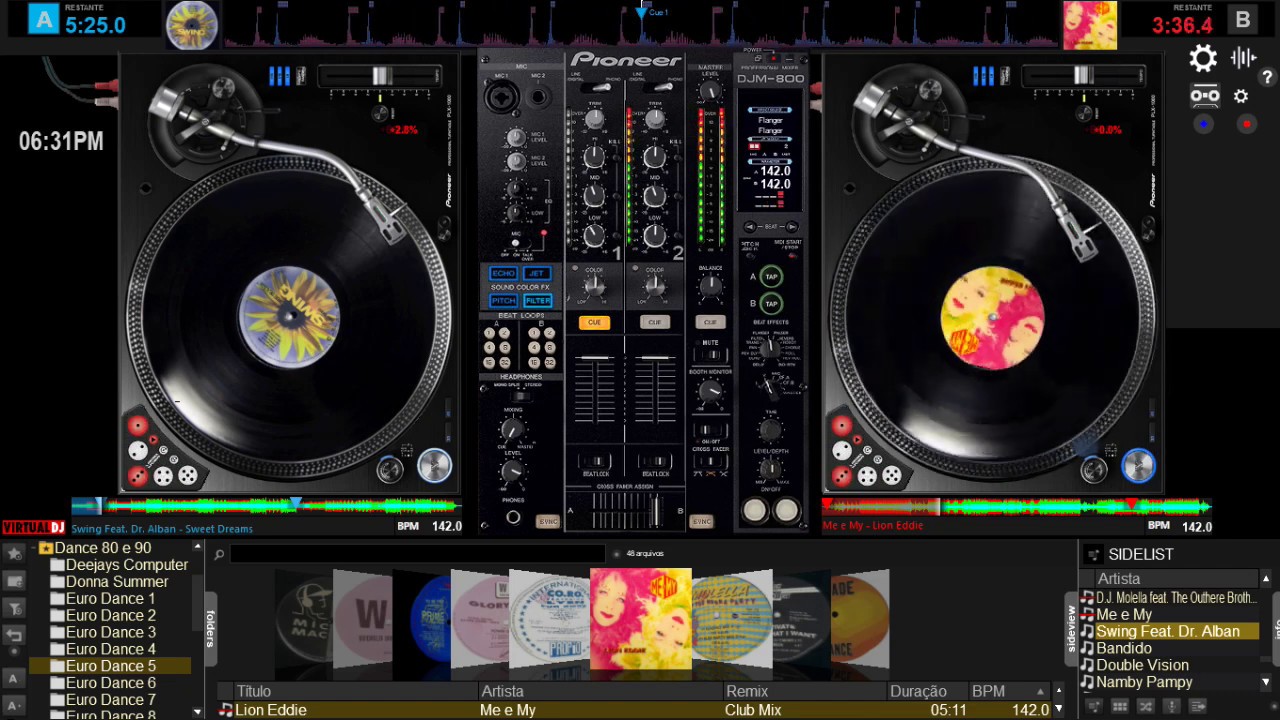Collapse the Dance 80 e 90 folder
The width and height of the screenshot is (1280, 720).
click(x=34, y=548)
